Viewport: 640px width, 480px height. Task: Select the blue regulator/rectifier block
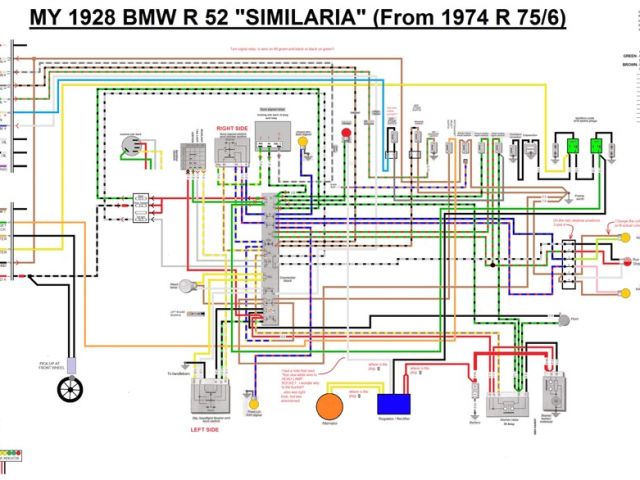394,404
